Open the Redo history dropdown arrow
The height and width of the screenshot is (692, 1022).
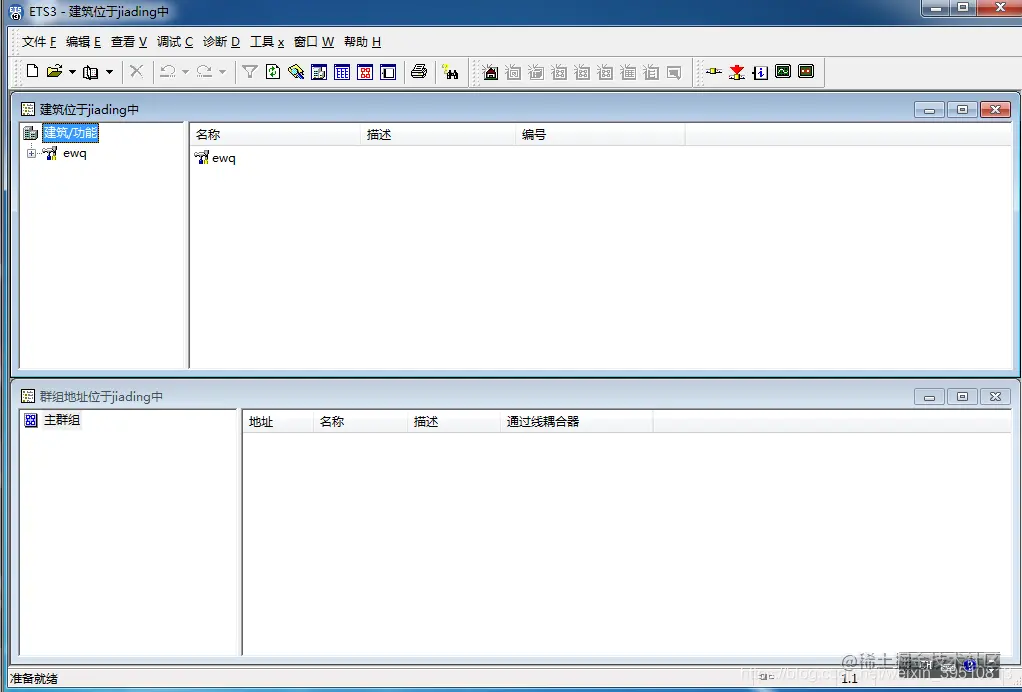tap(222, 72)
